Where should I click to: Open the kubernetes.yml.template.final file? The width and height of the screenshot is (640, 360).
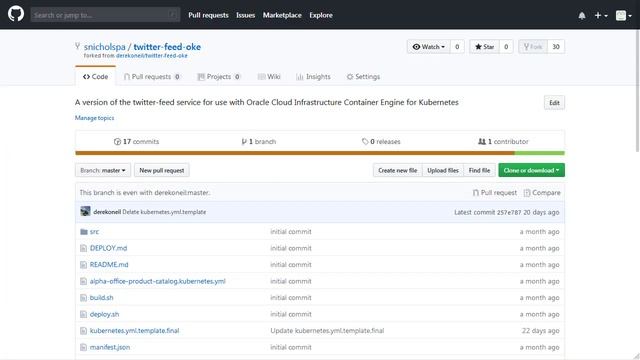134,331
